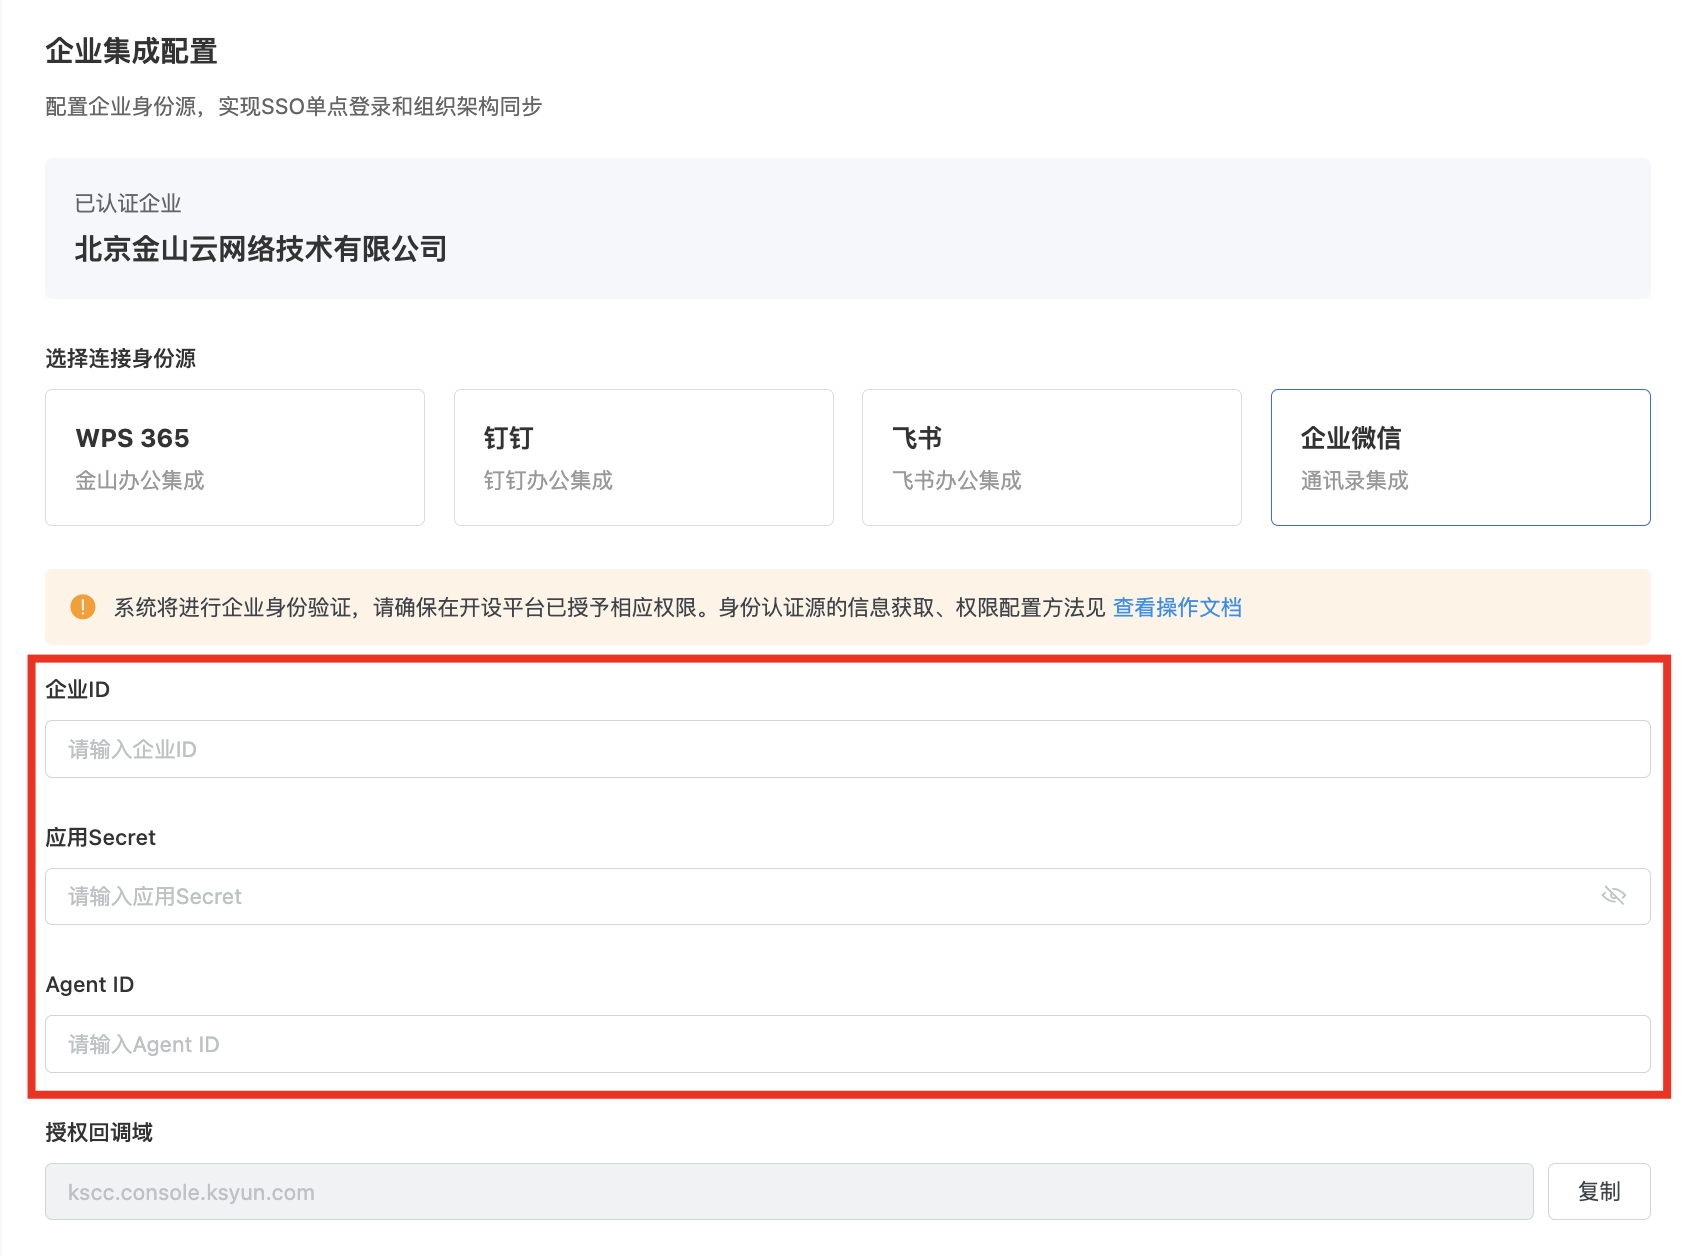Click the 已认证企业 label
1694x1256 pixels.
click(128, 204)
